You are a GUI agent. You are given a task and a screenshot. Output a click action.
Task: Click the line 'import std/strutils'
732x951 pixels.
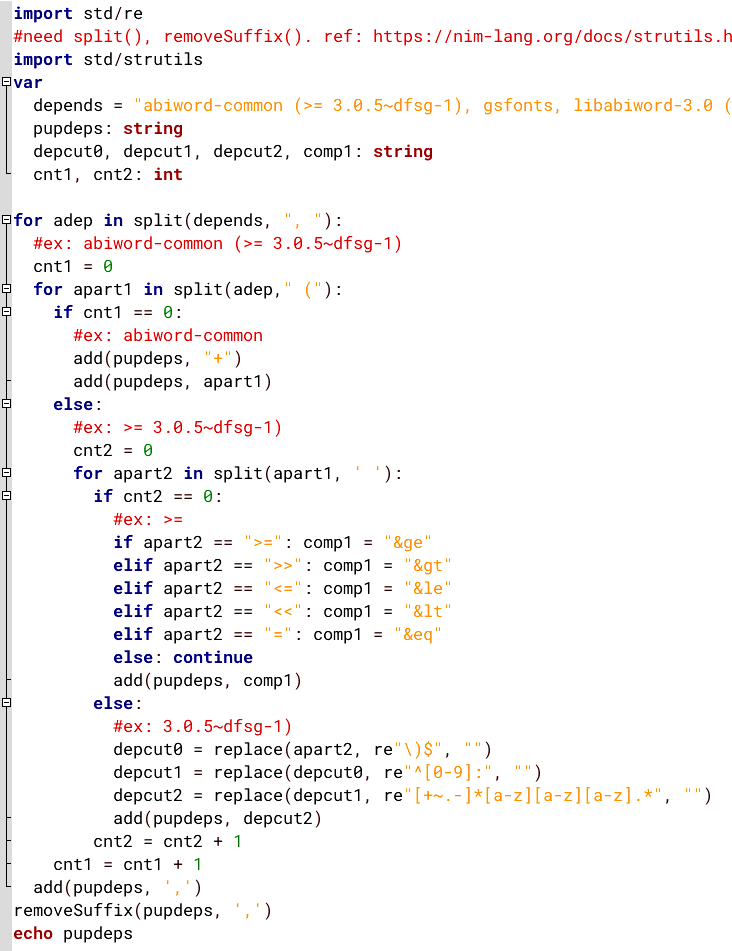click(108, 59)
